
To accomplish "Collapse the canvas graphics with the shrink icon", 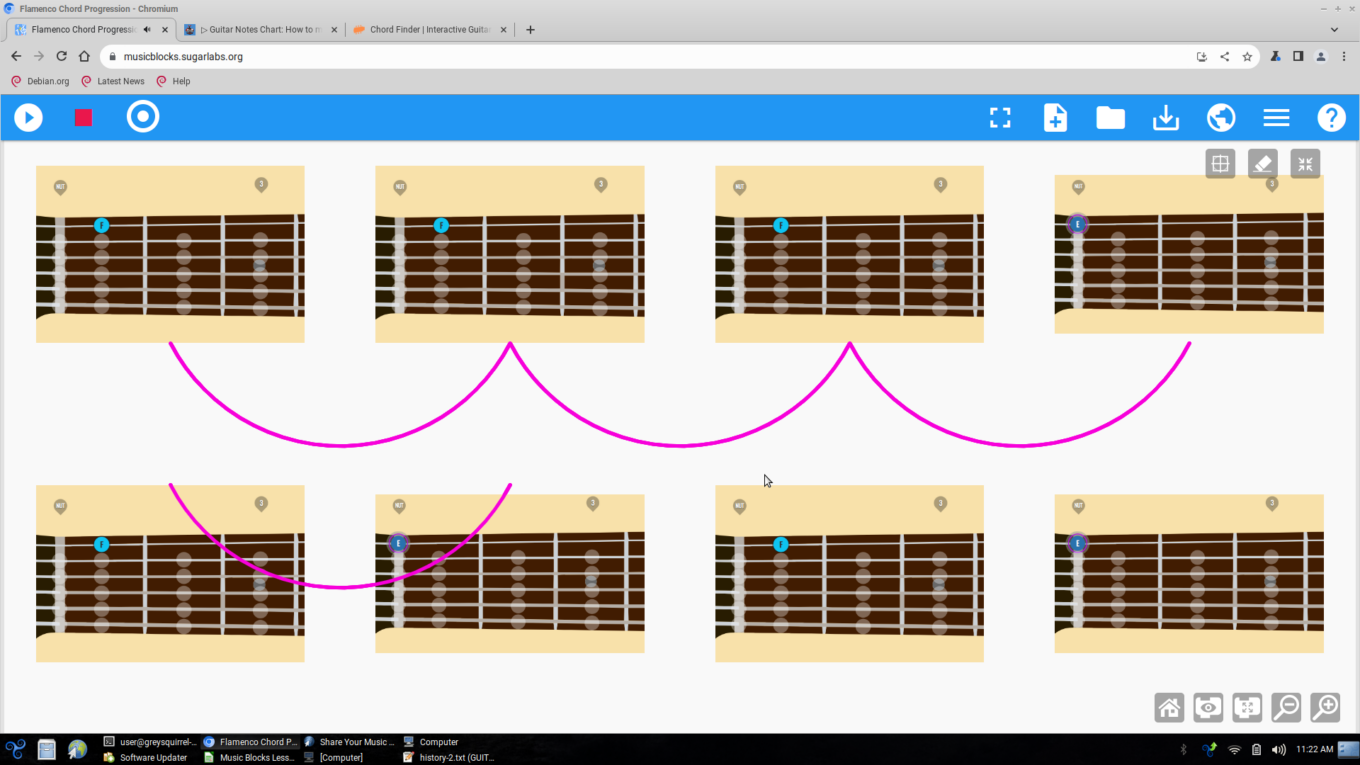I will pyautogui.click(x=1305, y=164).
